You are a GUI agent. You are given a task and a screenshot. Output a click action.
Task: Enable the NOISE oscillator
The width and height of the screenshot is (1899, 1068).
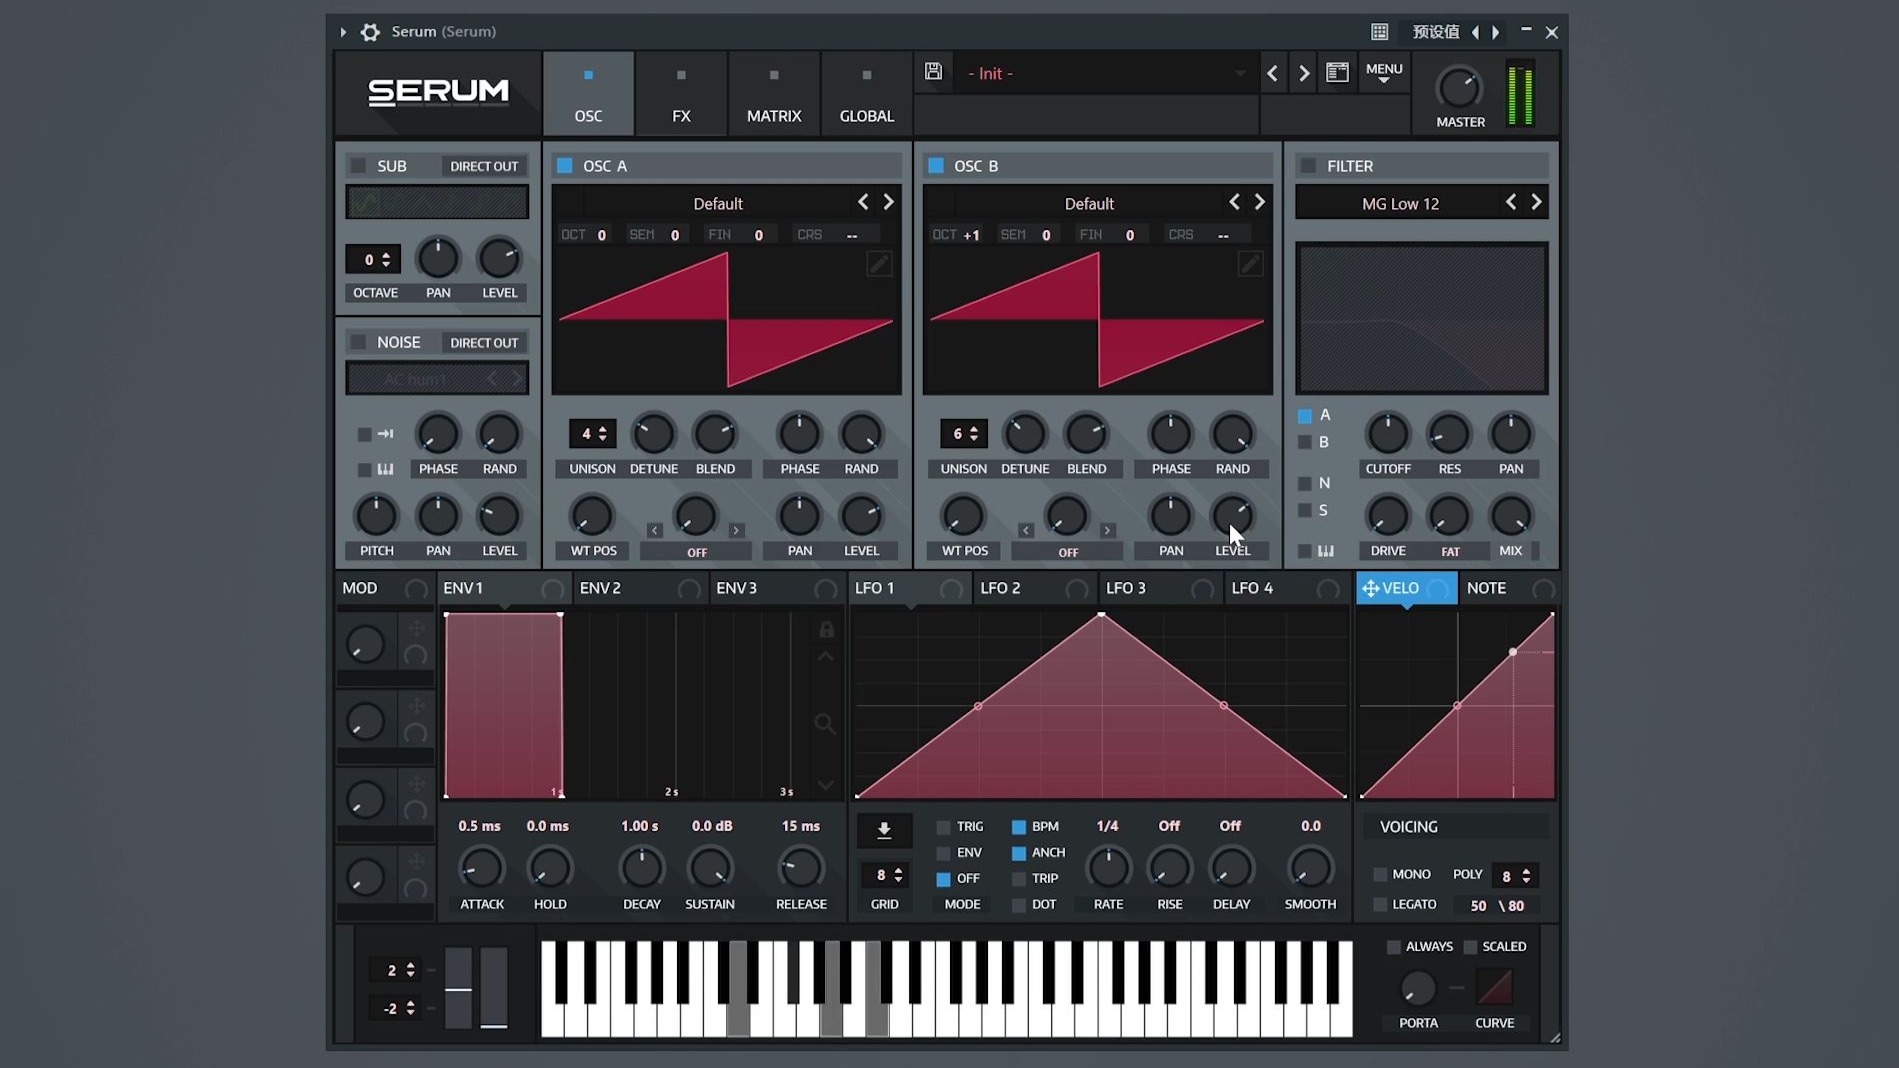point(358,342)
